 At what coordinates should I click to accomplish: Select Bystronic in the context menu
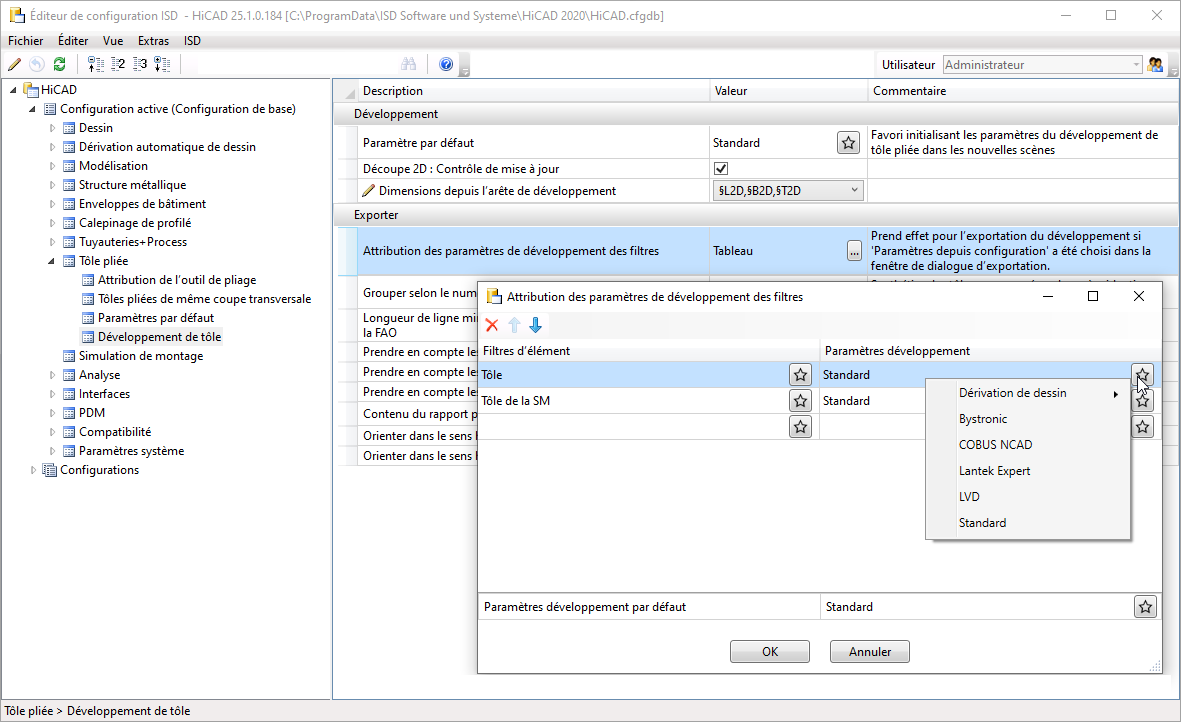click(982, 419)
